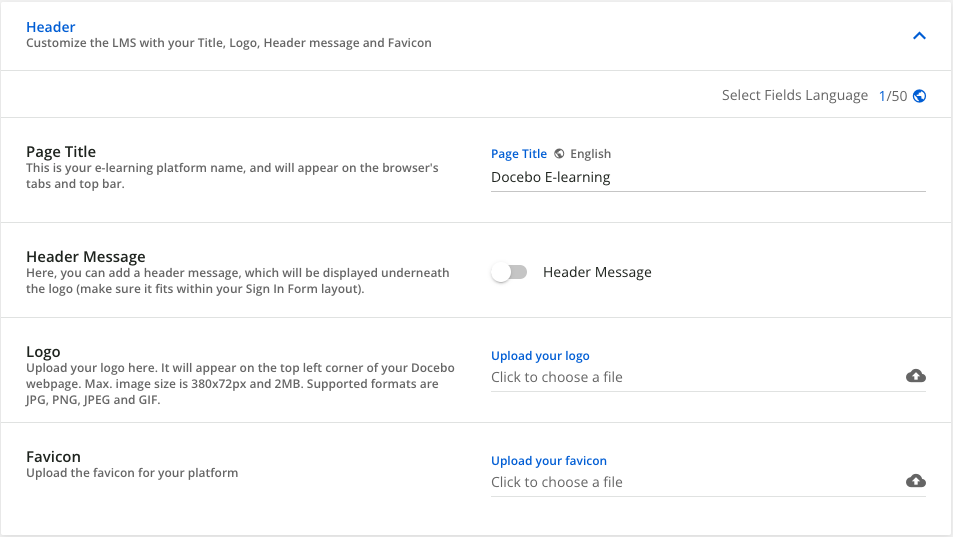Edit the Docebo E-learning page title field

(x=708, y=177)
